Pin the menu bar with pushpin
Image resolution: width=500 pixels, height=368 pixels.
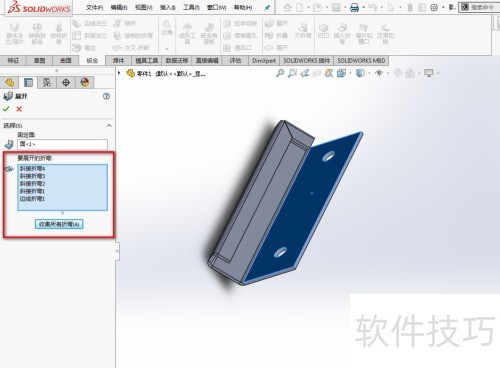267,7
